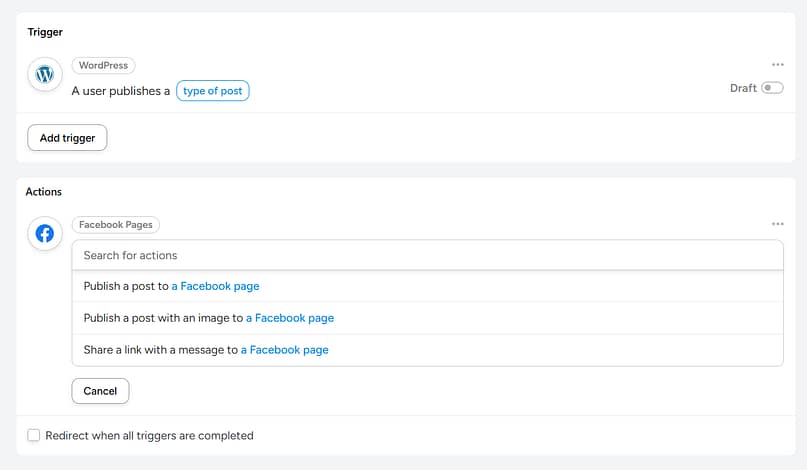
Task: Choose 'Publish a post with an image' action
Action: point(163,318)
